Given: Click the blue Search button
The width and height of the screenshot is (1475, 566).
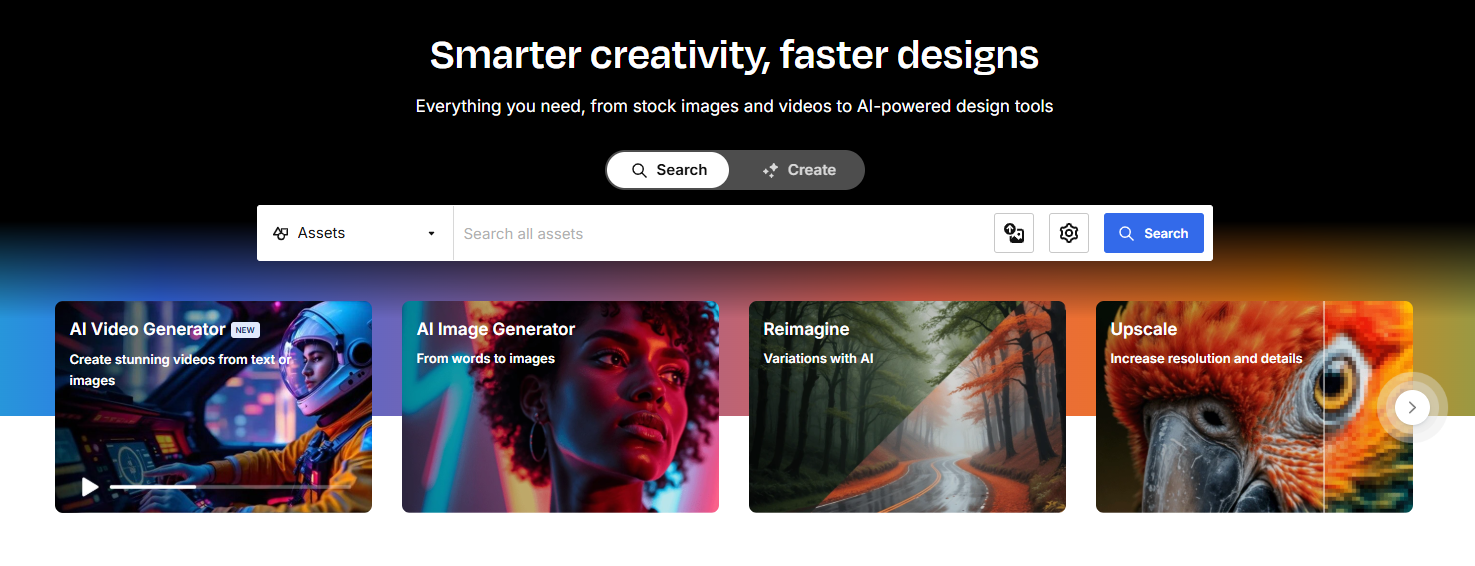Looking at the screenshot, I should tap(1154, 233).
